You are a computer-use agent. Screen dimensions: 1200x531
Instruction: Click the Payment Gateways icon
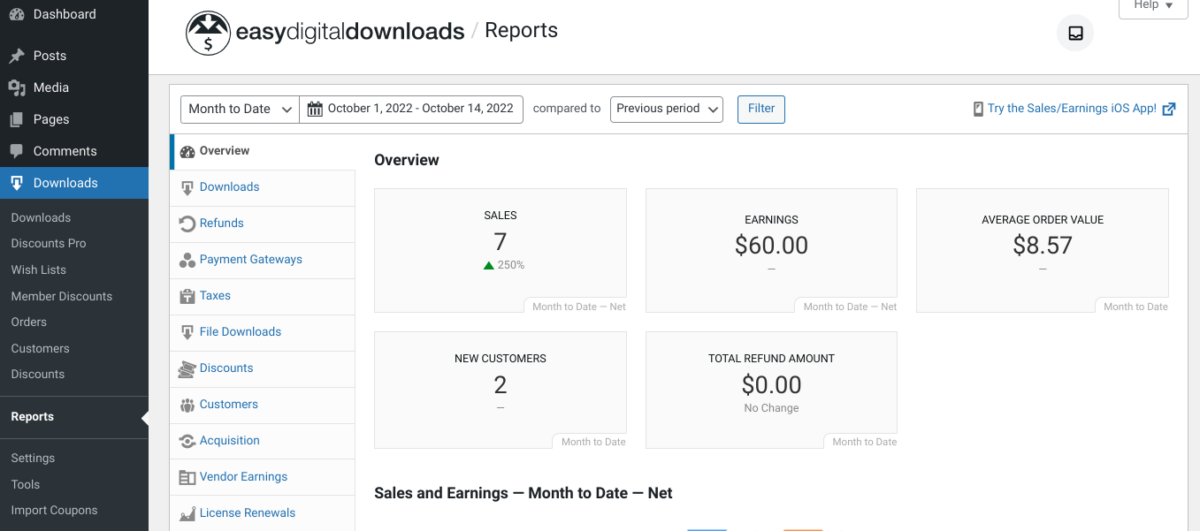point(187,260)
